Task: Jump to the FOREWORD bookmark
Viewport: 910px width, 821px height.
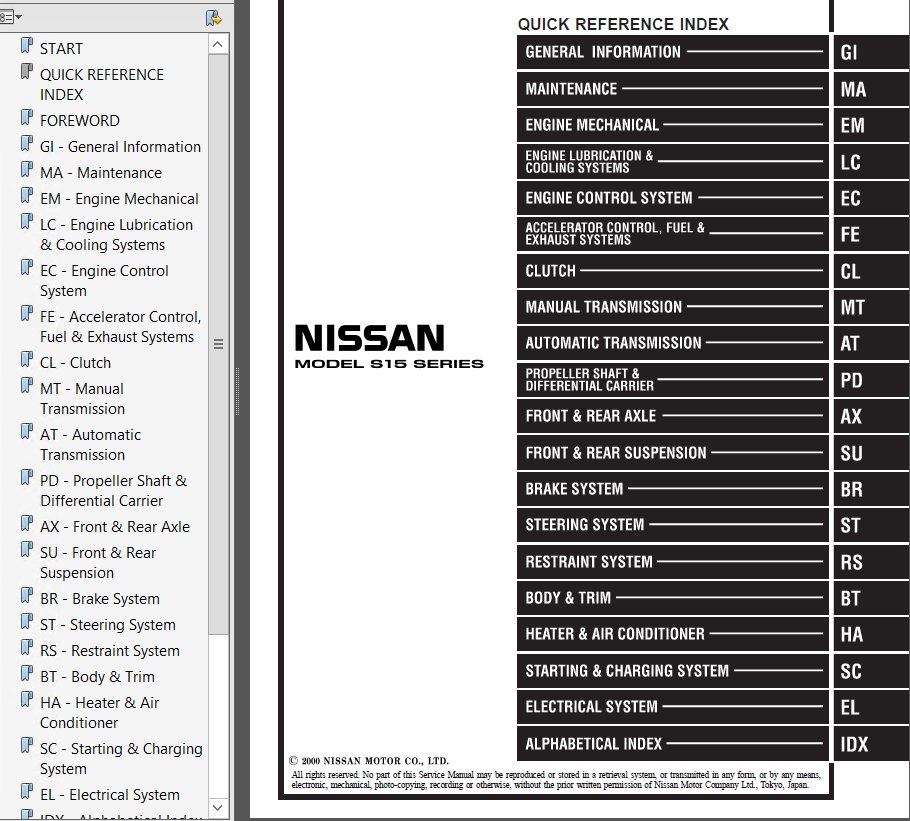Action: (x=80, y=121)
